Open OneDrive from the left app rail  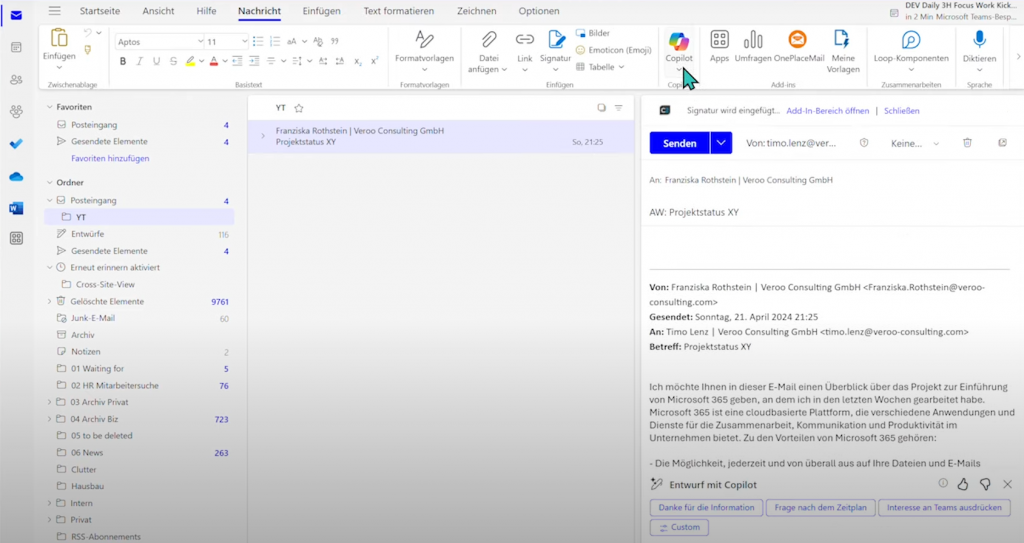coord(16,176)
